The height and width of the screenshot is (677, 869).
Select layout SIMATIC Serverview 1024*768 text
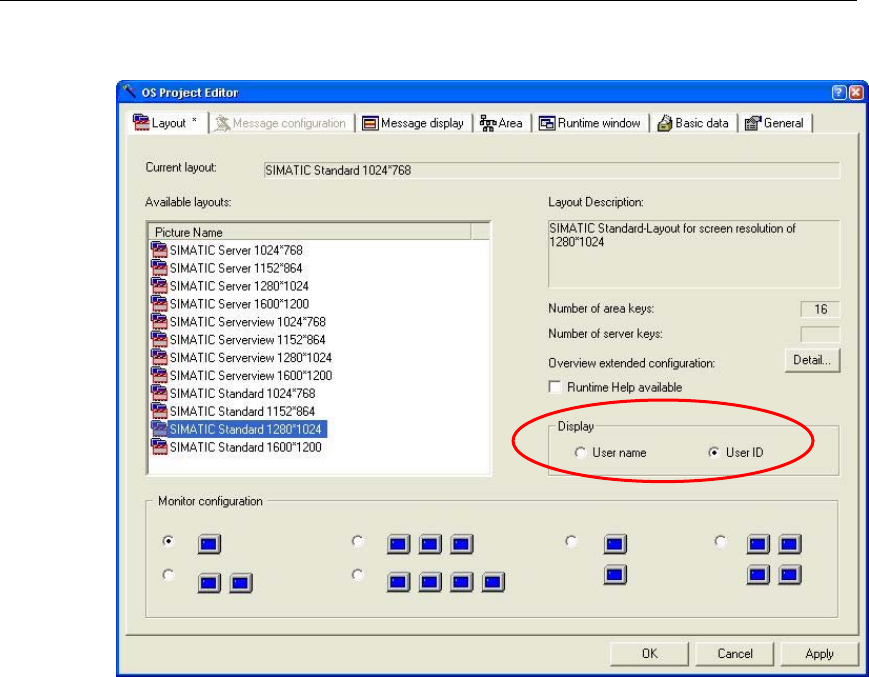point(248,322)
